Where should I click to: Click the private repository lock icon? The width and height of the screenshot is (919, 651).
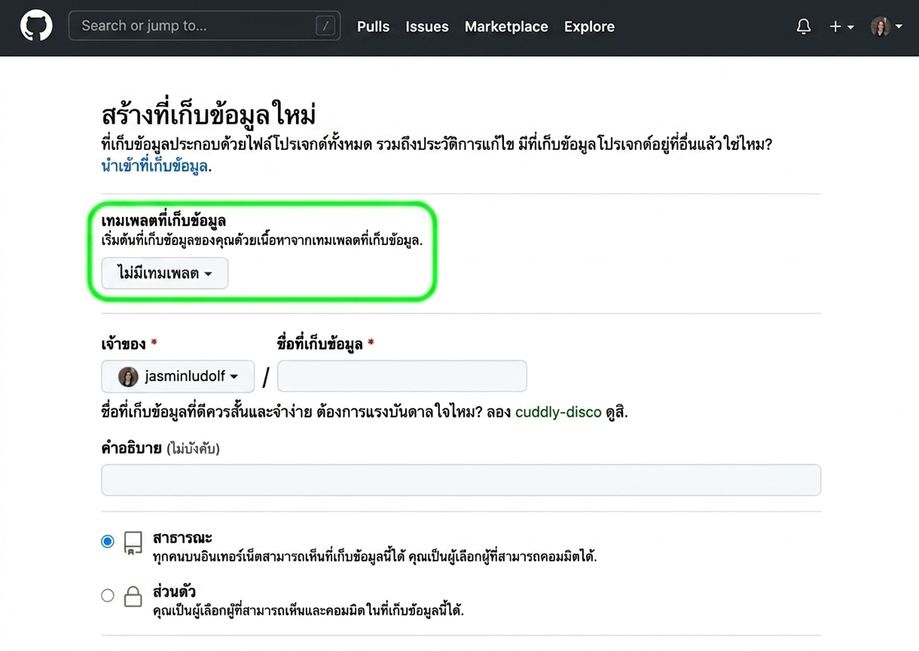coord(133,597)
